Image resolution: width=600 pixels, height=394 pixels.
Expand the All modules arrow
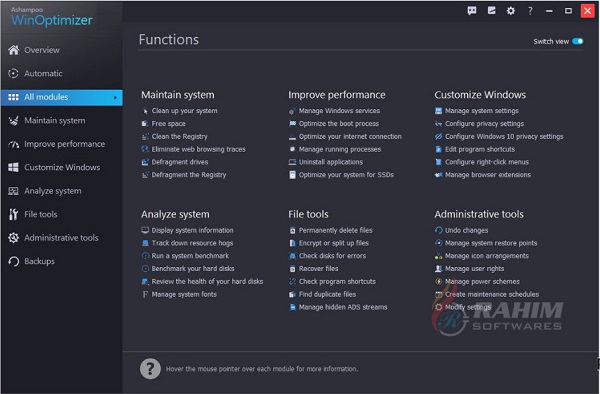coord(115,98)
